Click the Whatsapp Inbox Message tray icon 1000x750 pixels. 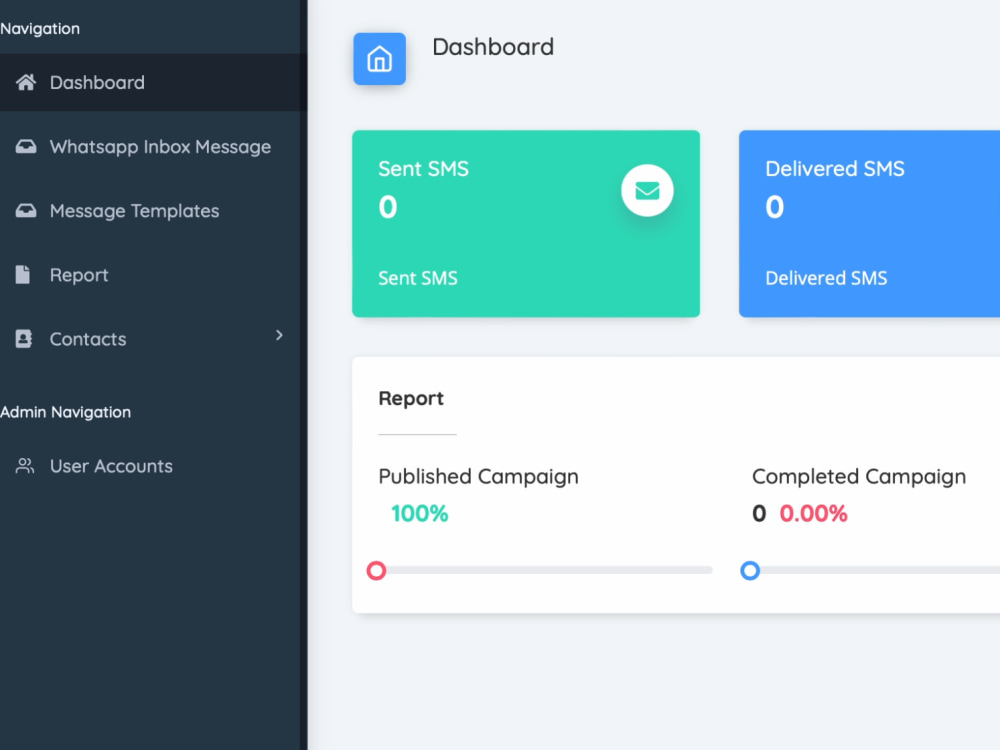(26, 147)
